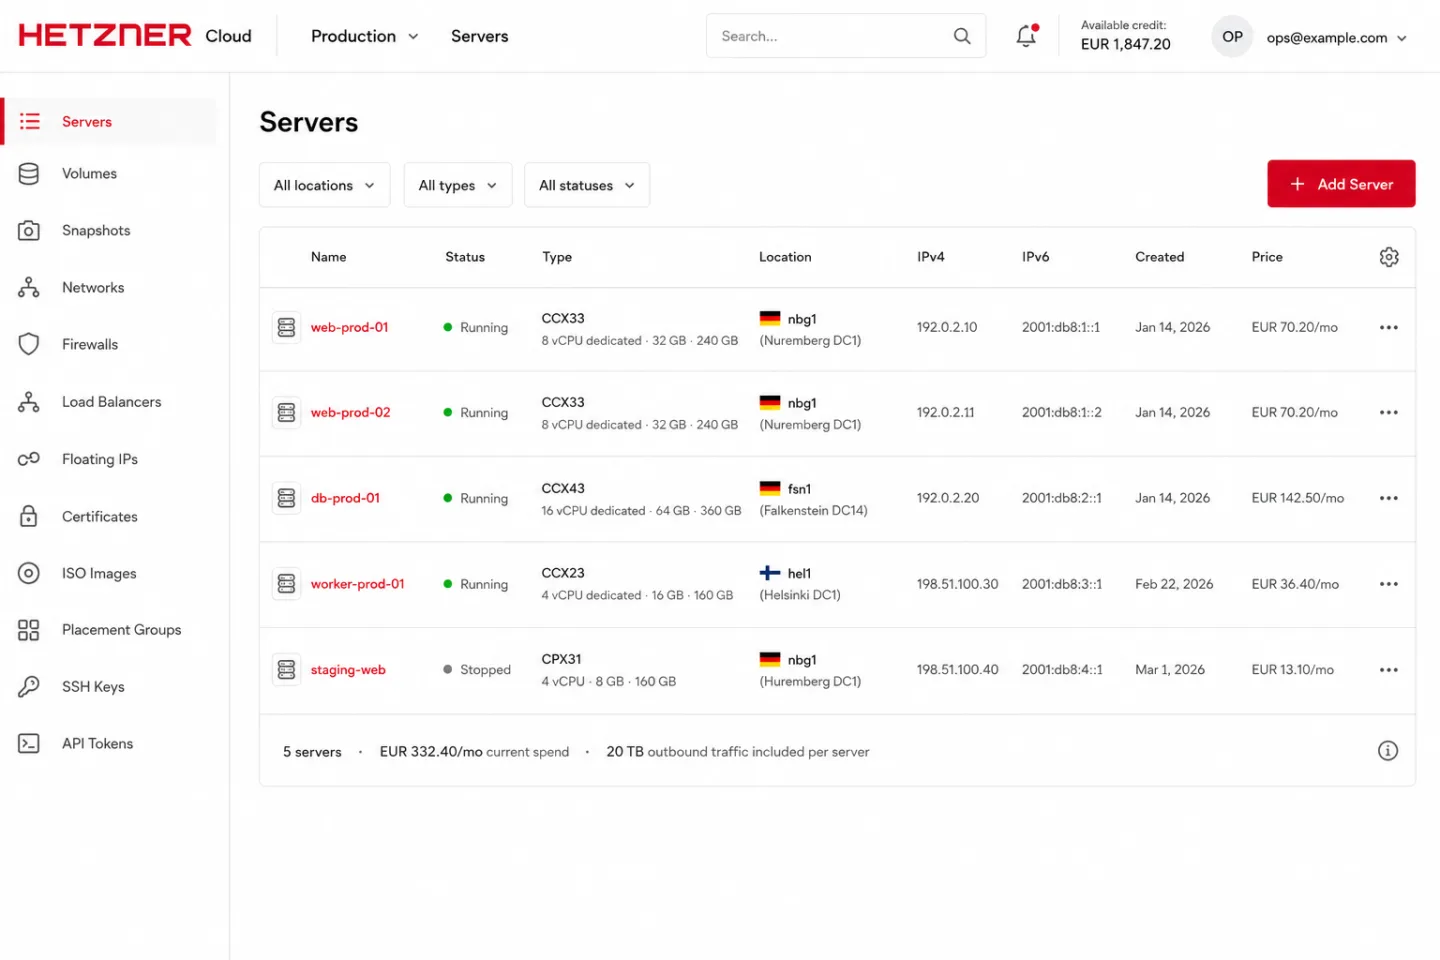
Task: Open actions menu for web-prod-02
Action: tap(1389, 412)
